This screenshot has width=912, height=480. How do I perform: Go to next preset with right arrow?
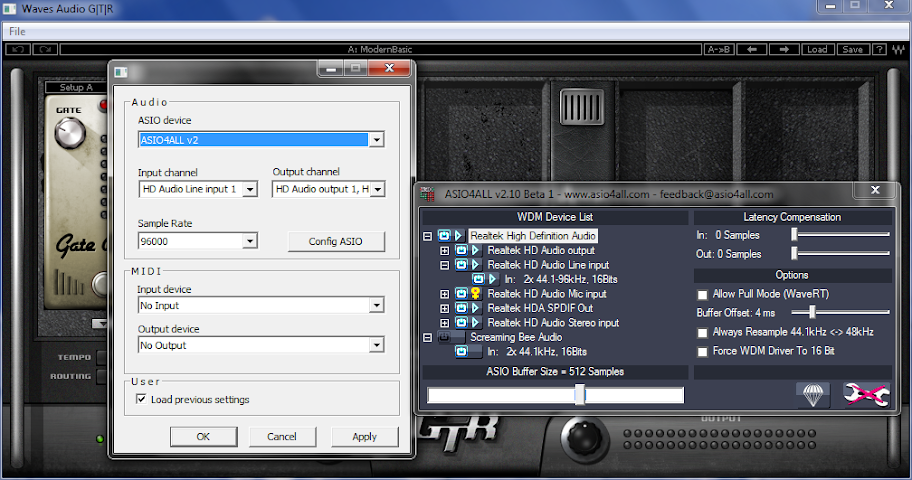click(x=783, y=49)
